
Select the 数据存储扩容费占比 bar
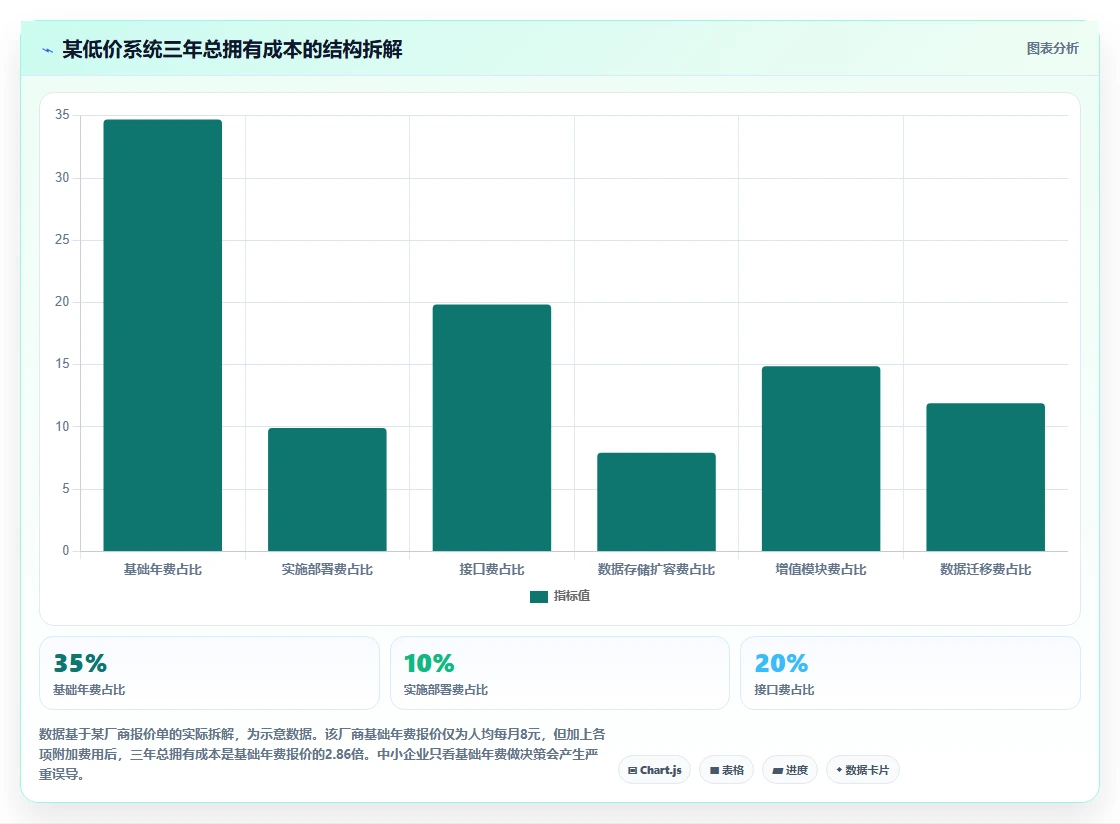pyautogui.click(x=656, y=502)
